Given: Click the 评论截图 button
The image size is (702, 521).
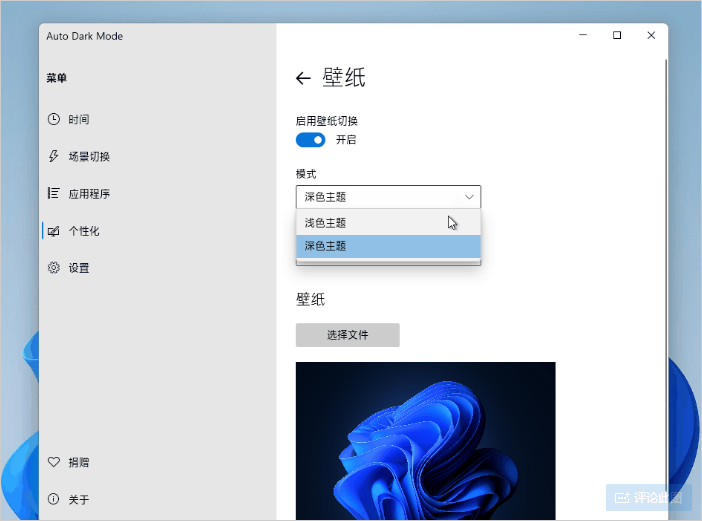Looking at the screenshot, I should [649, 497].
